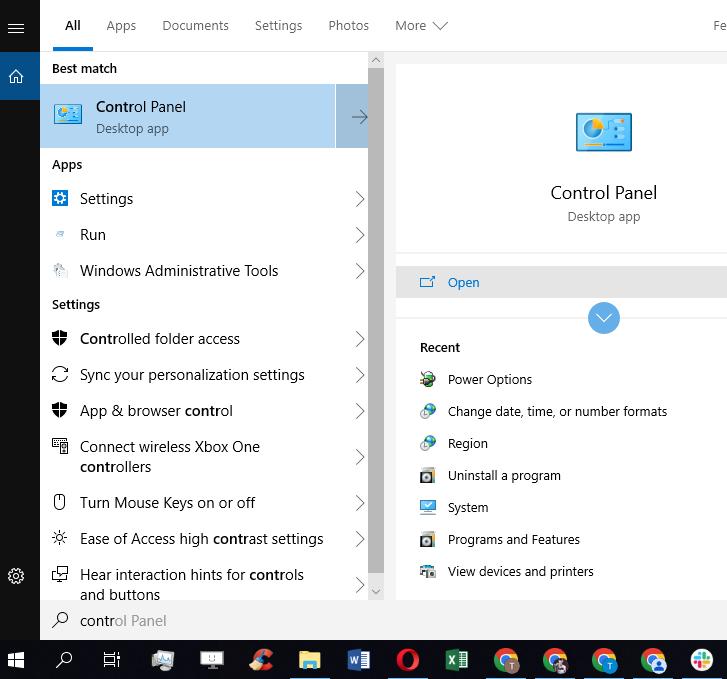The width and height of the screenshot is (727, 679).
Task: Launch Opera from the taskbar
Action: pyautogui.click(x=407, y=660)
